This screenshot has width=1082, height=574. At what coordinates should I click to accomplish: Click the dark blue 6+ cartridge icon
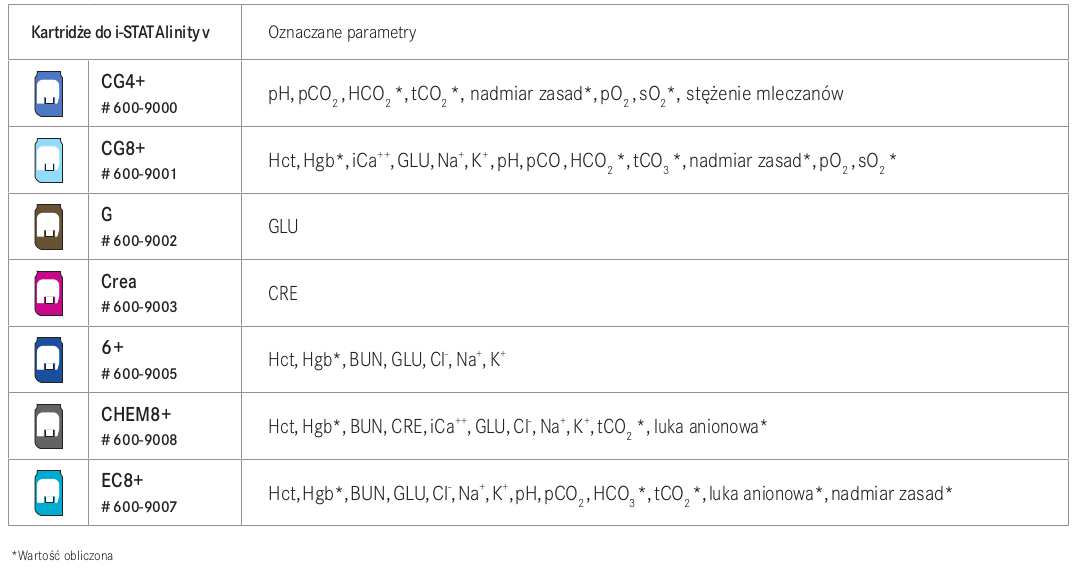point(49,360)
